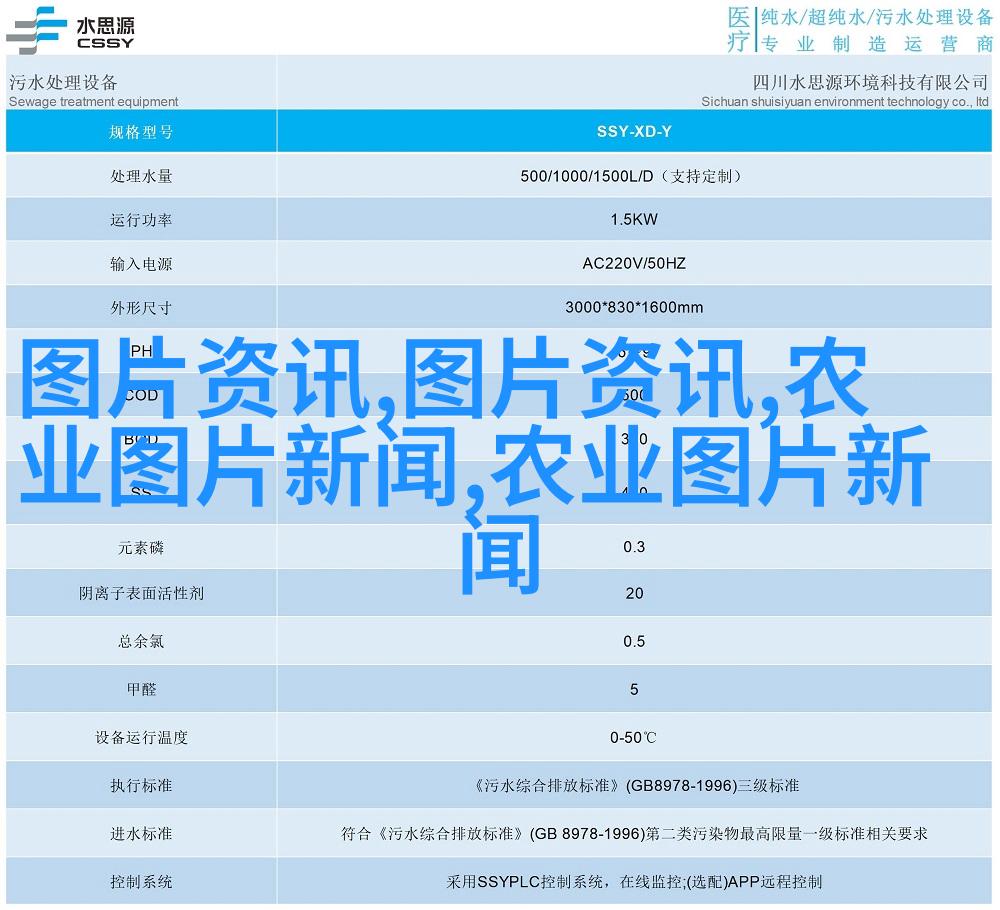Click the 设备运行温度 row label
The width and height of the screenshot is (1000, 910).
[x=141, y=738]
